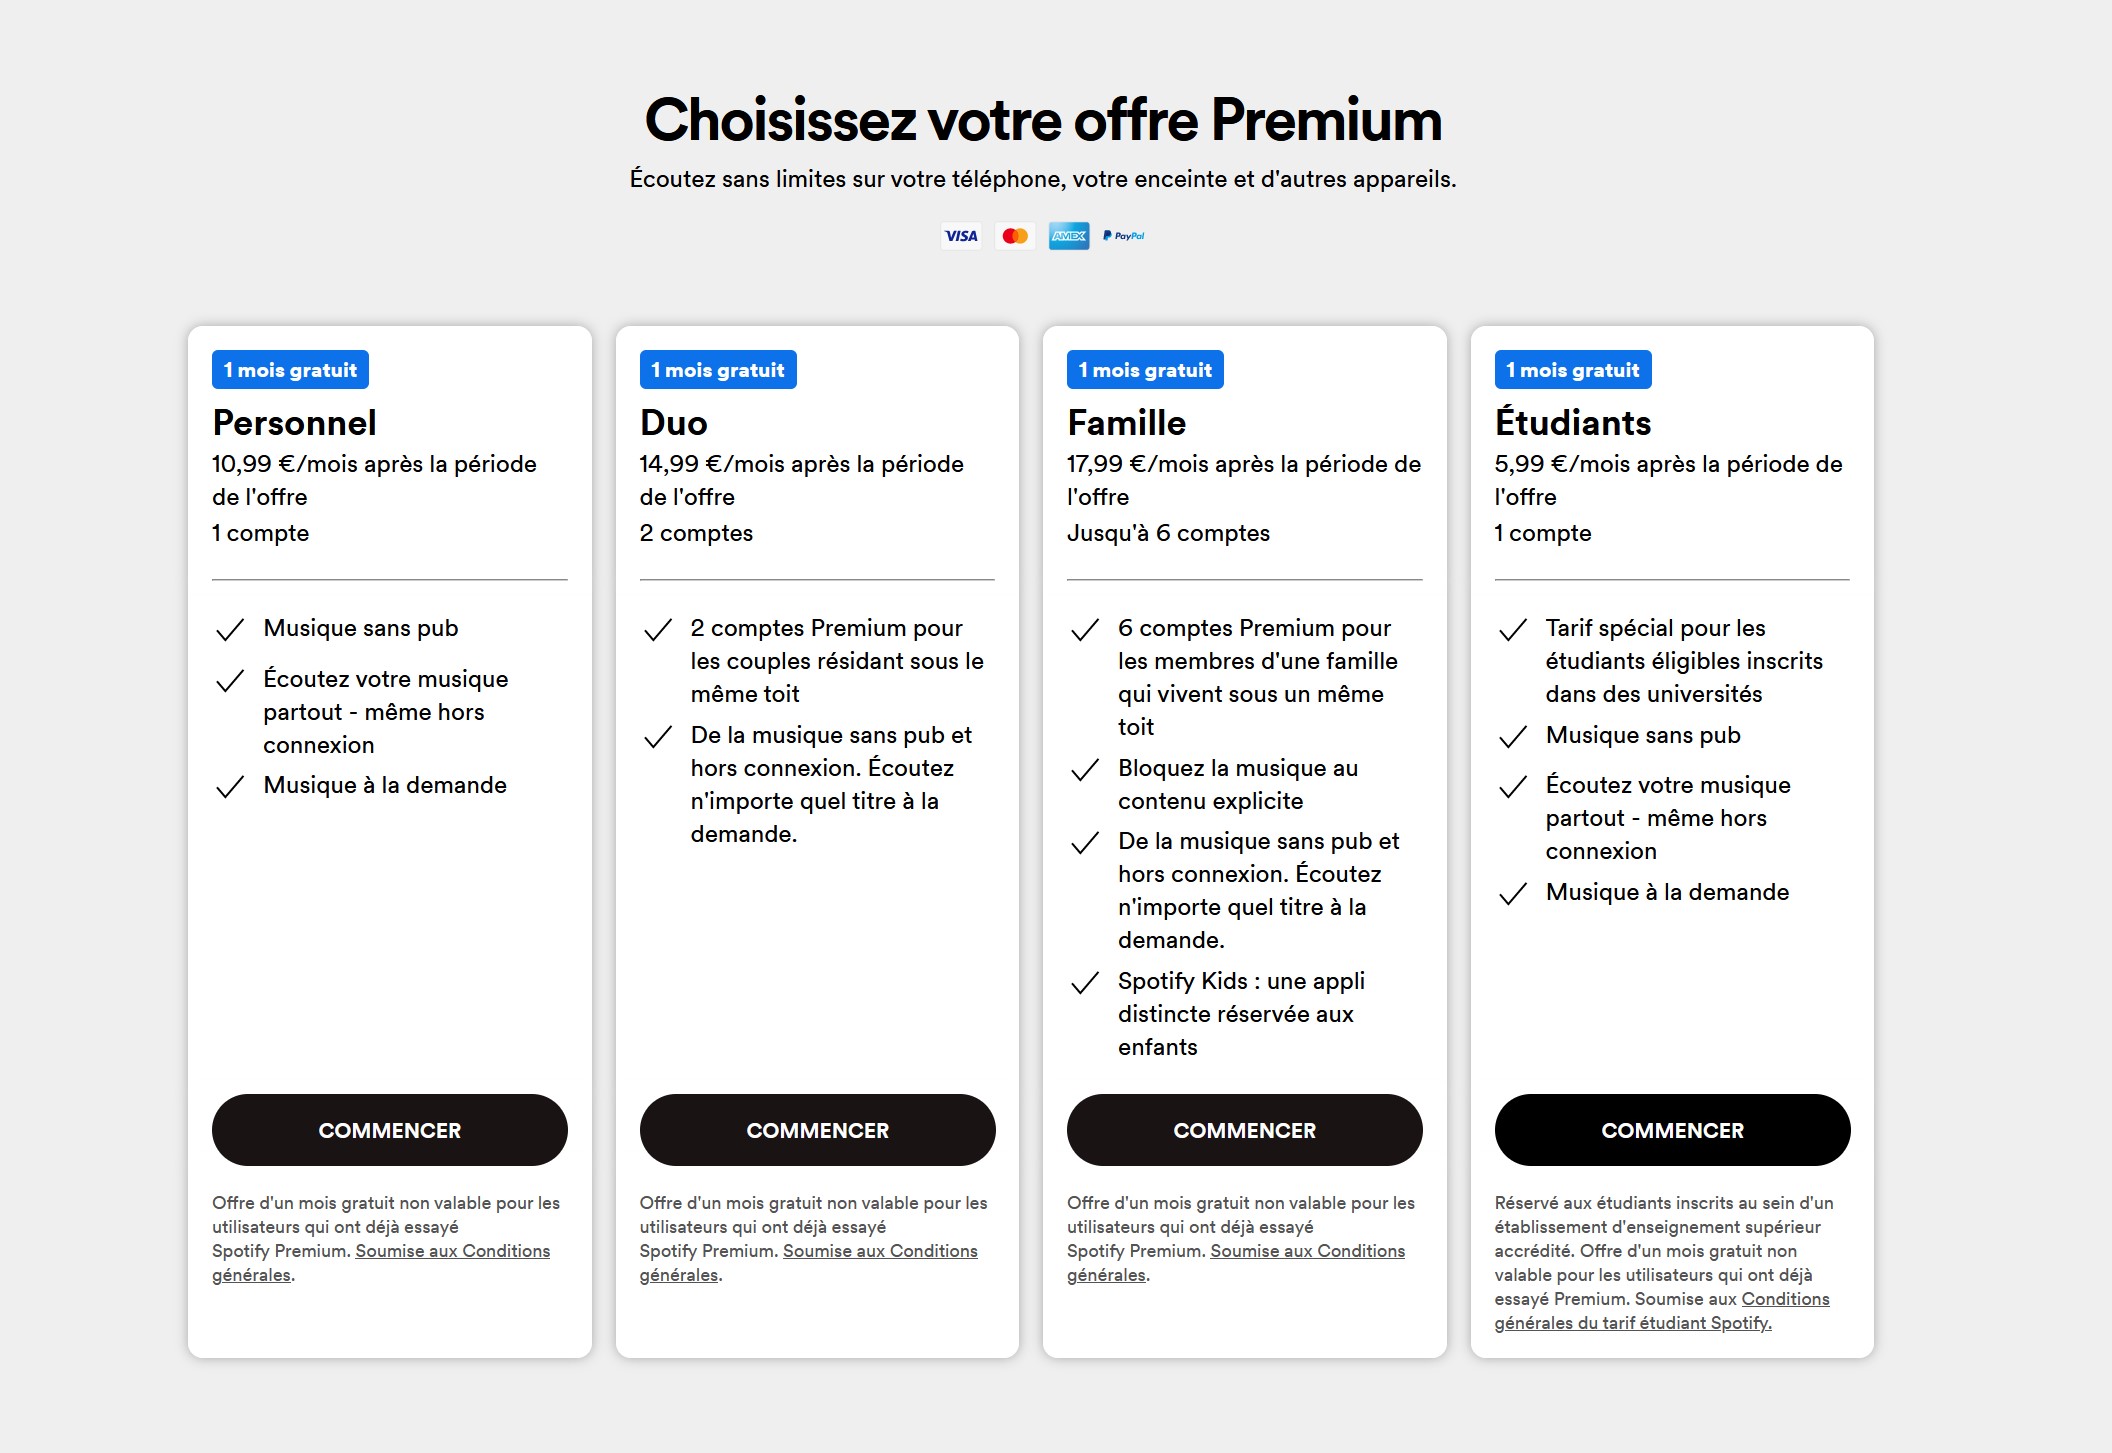Open Conditions générales link under Famille
The height and width of the screenshot is (1453, 2112).
pos(1307,1251)
